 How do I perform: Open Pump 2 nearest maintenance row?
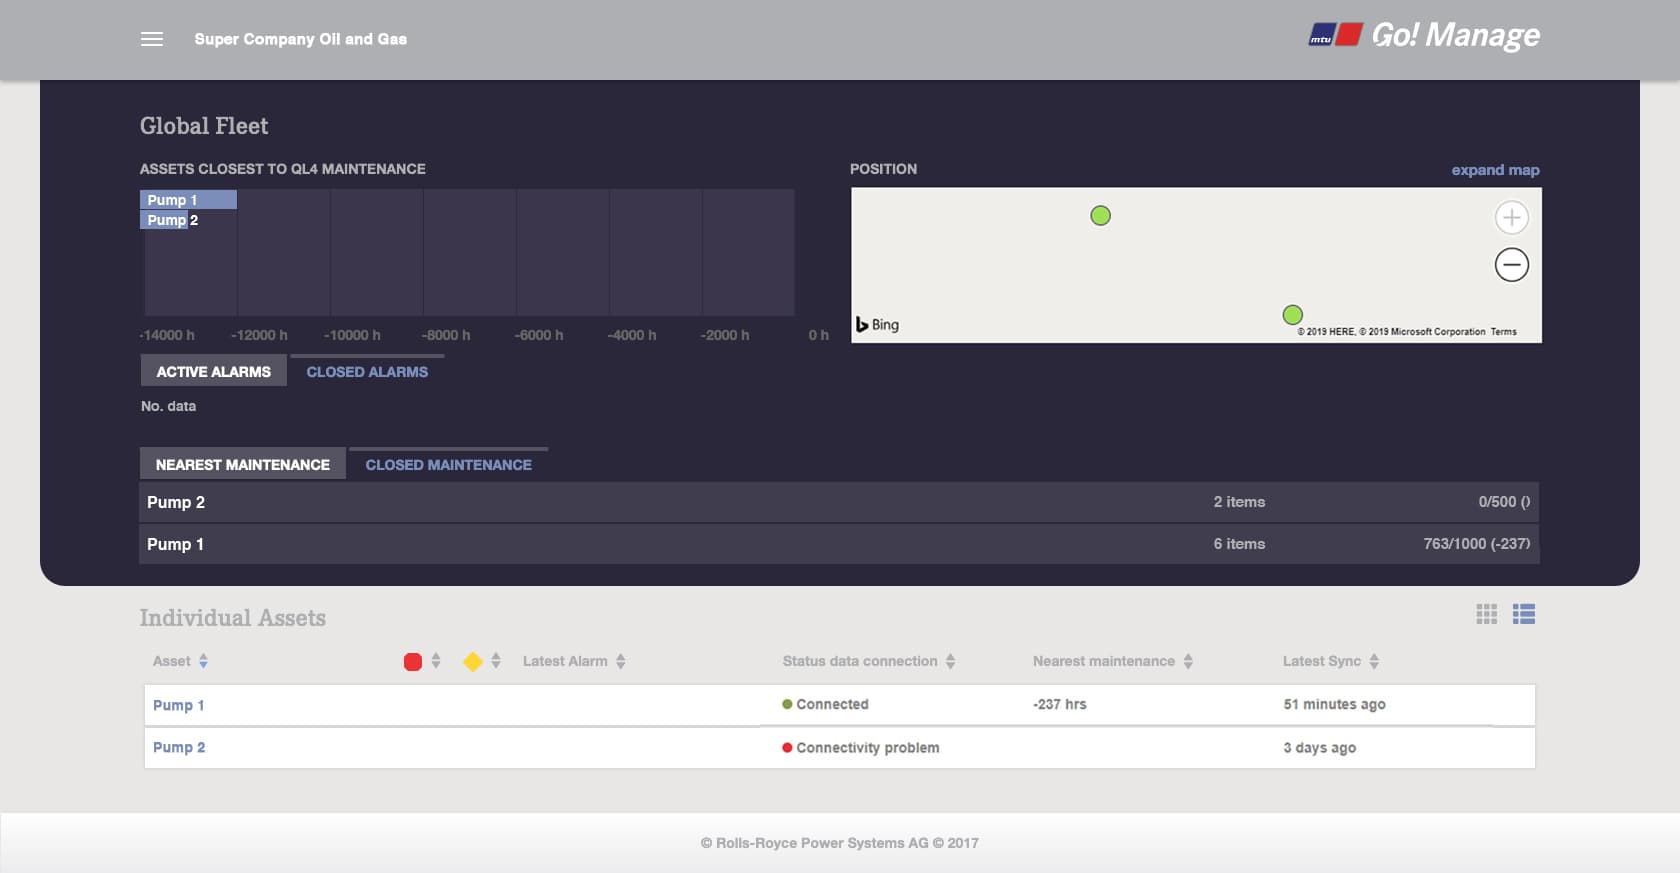coord(839,502)
